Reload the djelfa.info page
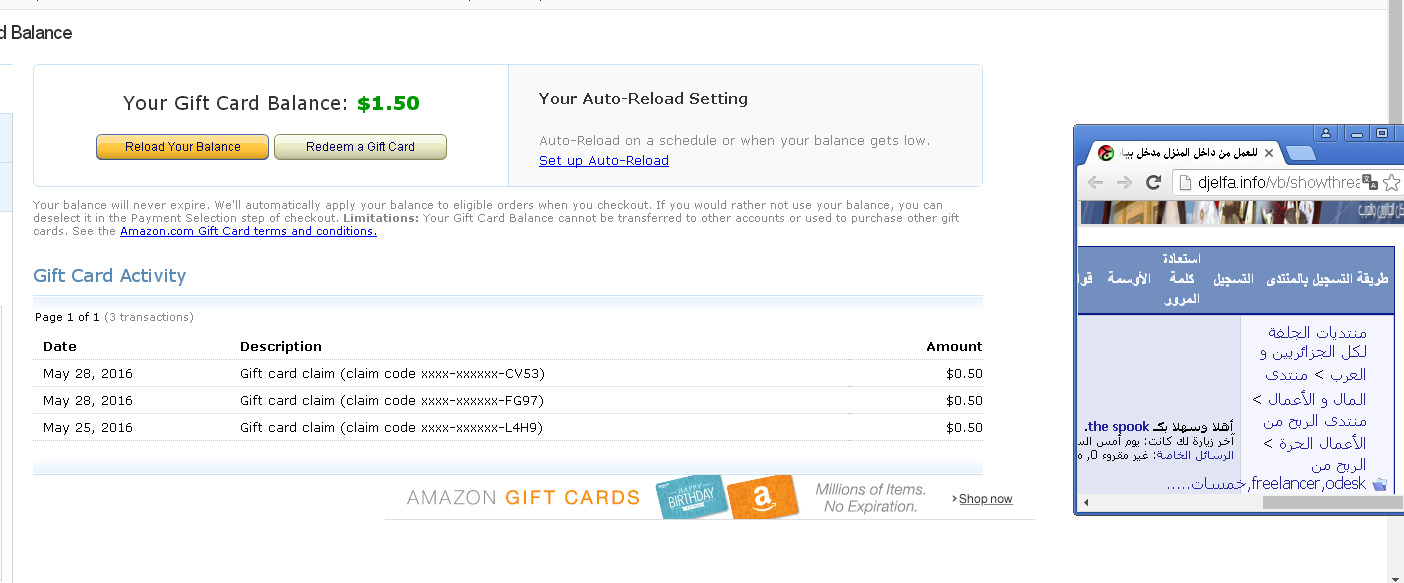The image size is (1404, 583). pyautogui.click(x=1153, y=182)
